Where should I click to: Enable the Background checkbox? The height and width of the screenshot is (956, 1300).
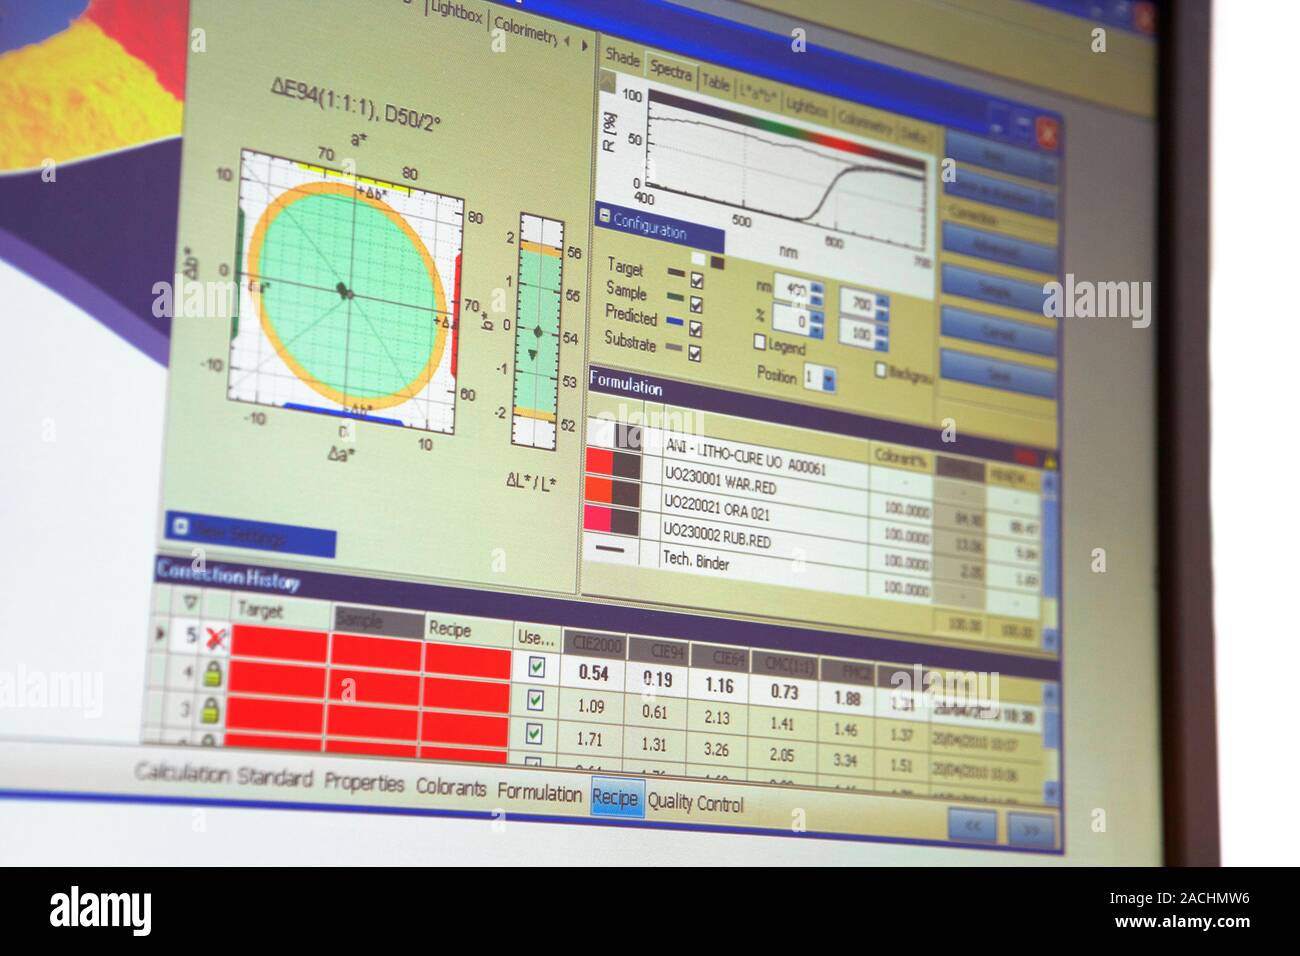[881, 370]
